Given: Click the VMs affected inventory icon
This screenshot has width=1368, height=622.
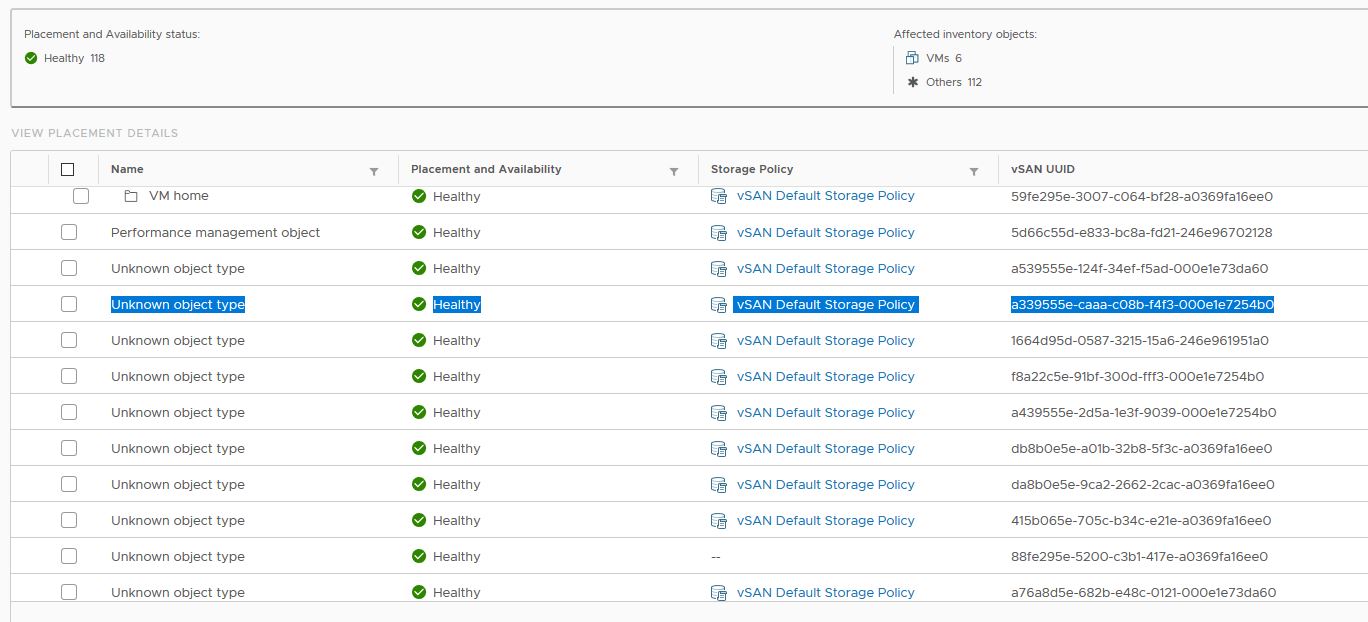Looking at the screenshot, I should pyautogui.click(x=912, y=58).
